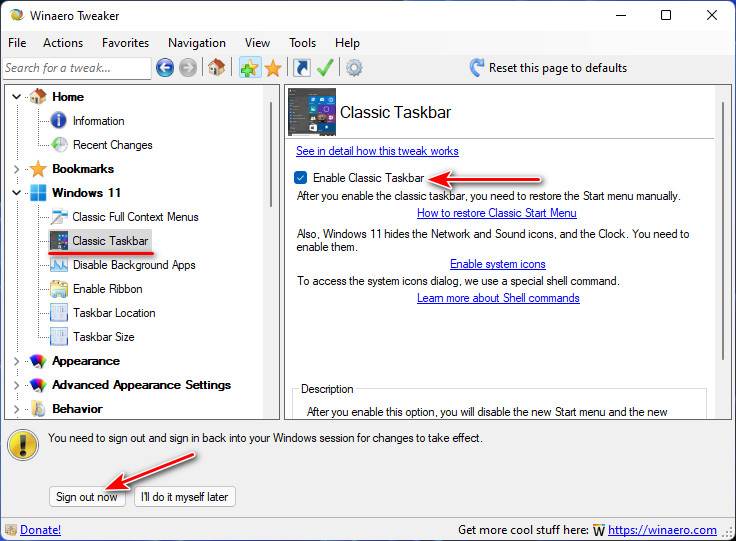The width and height of the screenshot is (736, 541).
Task: Select the Taskbar Location tree item
Action: 114,313
